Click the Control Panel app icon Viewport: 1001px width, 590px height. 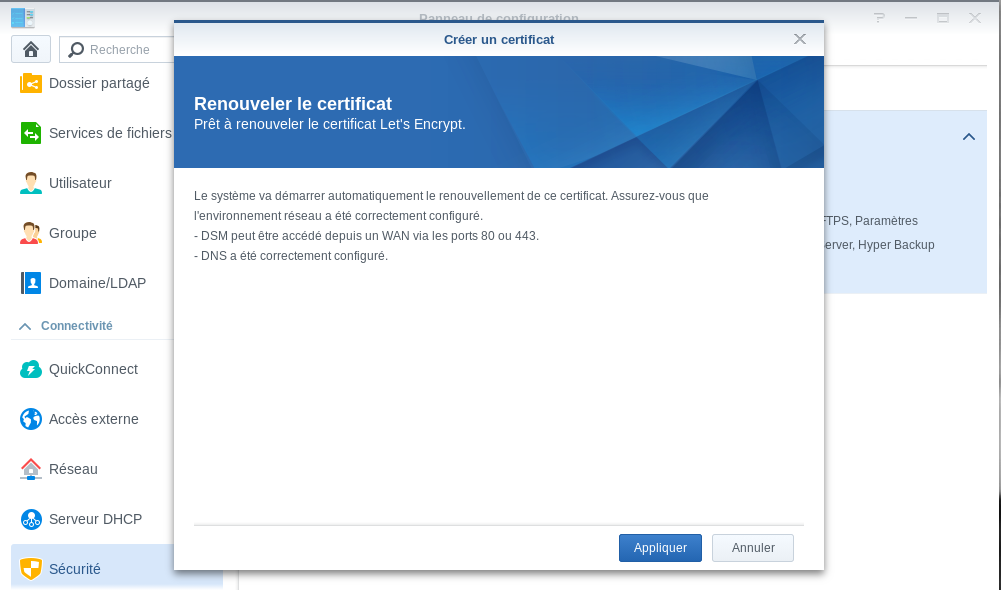click(x=22, y=17)
